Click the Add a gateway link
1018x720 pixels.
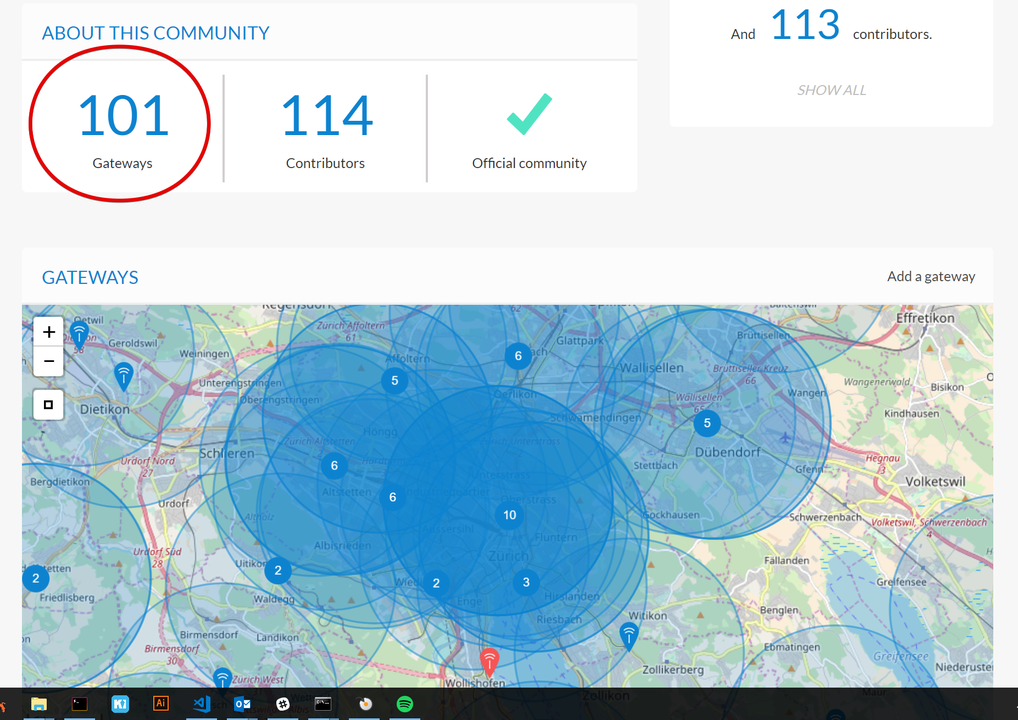pyautogui.click(x=930, y=277)
